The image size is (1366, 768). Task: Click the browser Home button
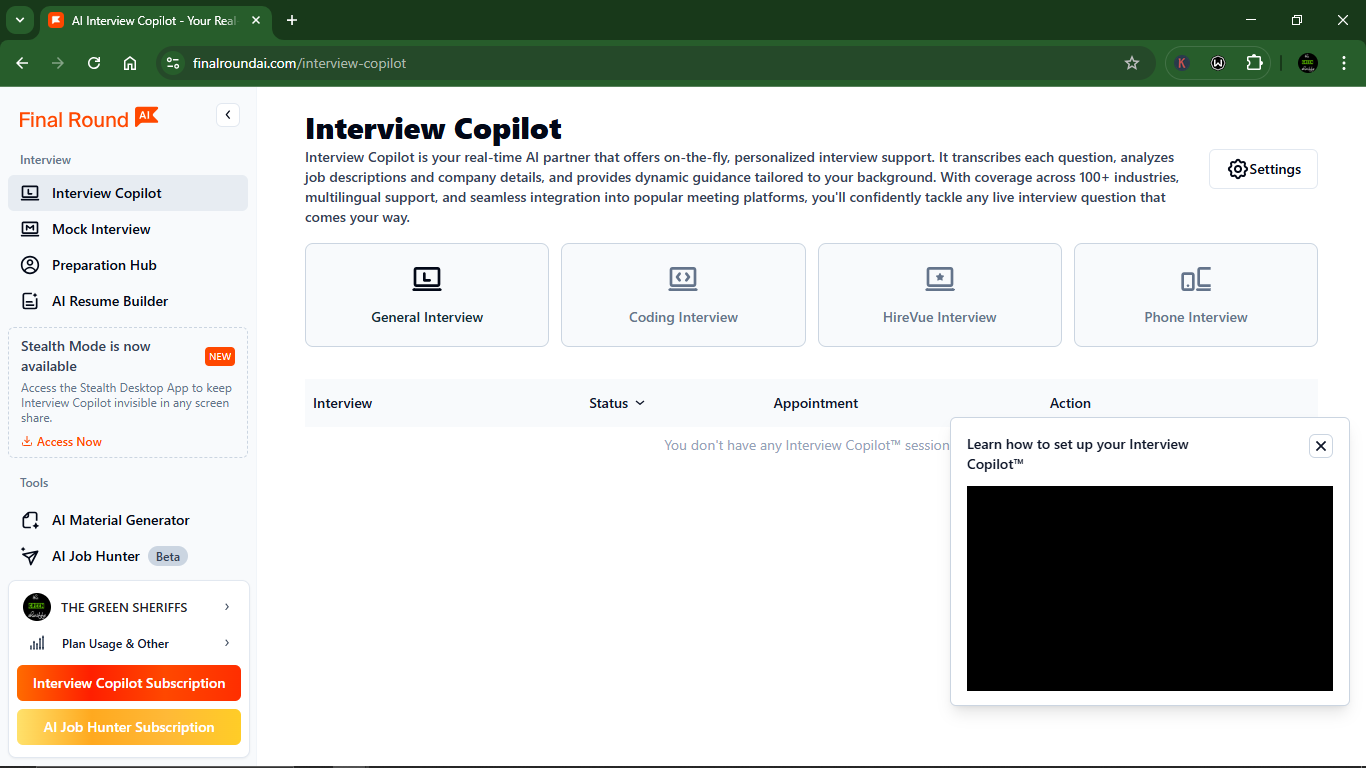(x=130, y=63)
